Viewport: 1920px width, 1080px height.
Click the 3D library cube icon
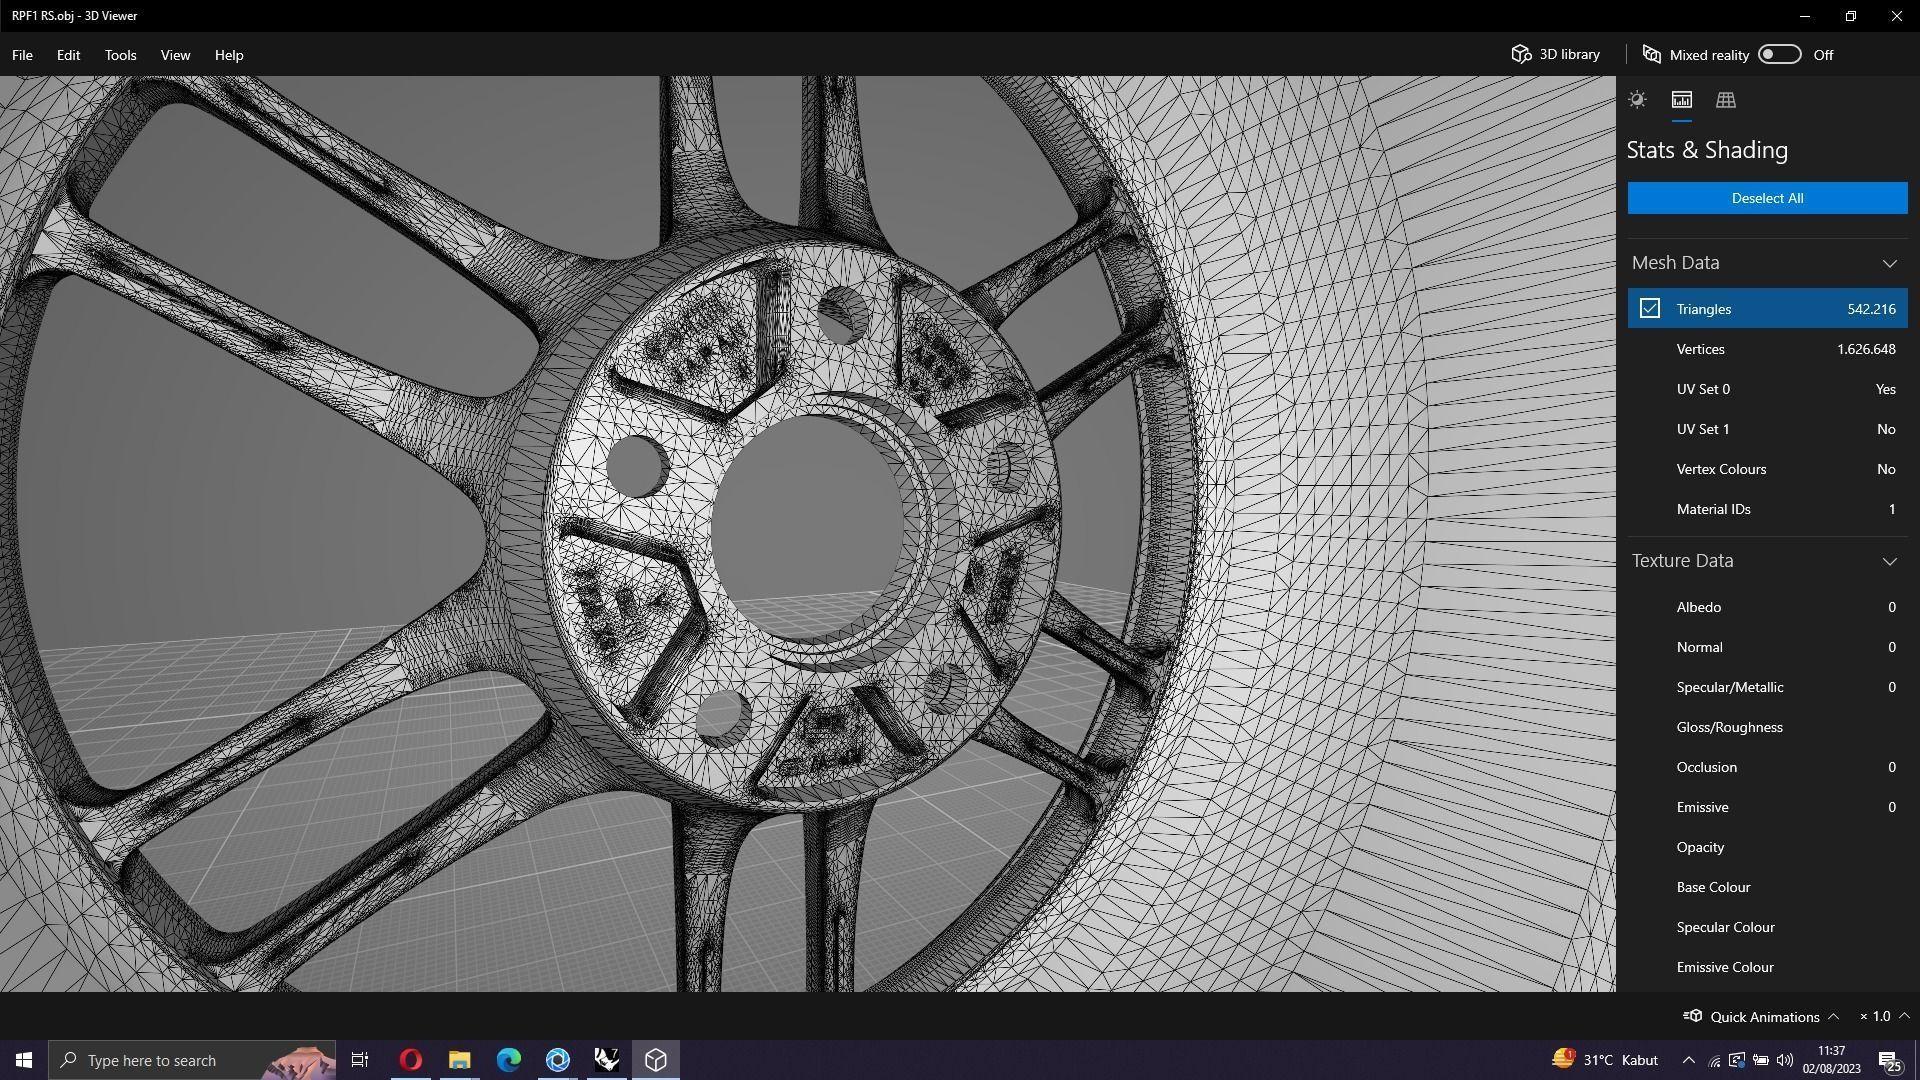click(x=1521, y=54)
